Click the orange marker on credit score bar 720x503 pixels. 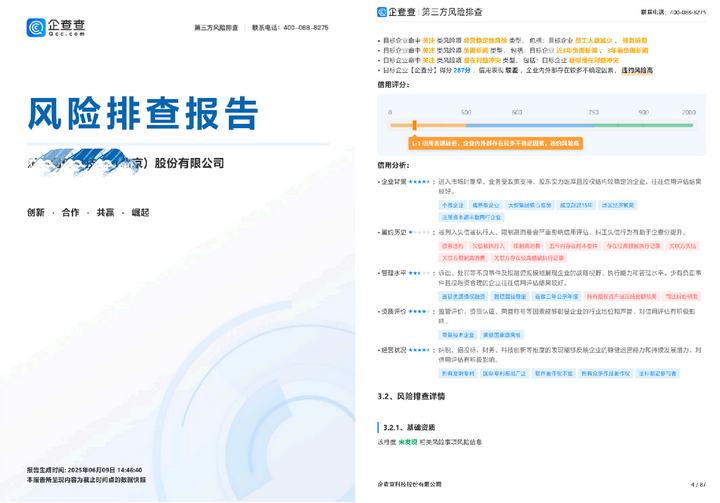click(x=415, y=125)
